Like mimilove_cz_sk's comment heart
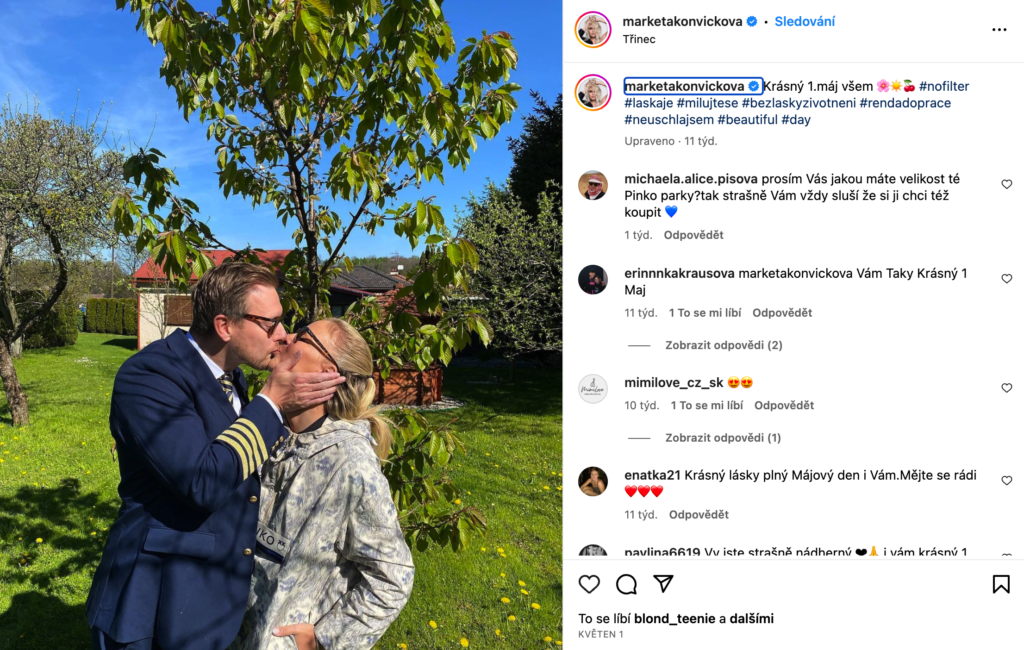This screenshot has height=650, width=1024. 1006,387
